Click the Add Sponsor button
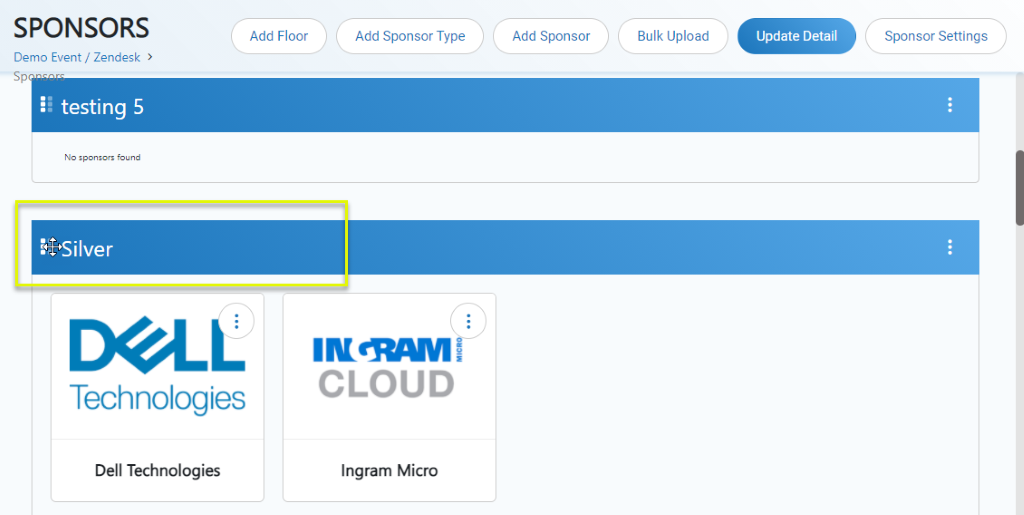 pyautogui.click(x=551, y=36)
